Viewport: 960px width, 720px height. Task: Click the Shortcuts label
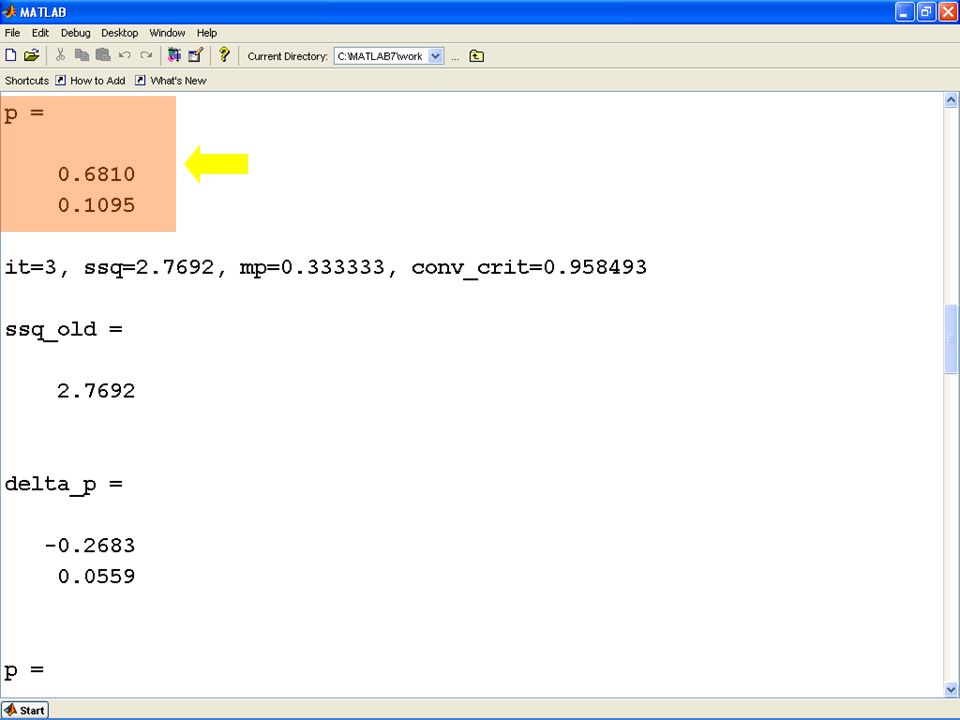click(x=27, y=81)
